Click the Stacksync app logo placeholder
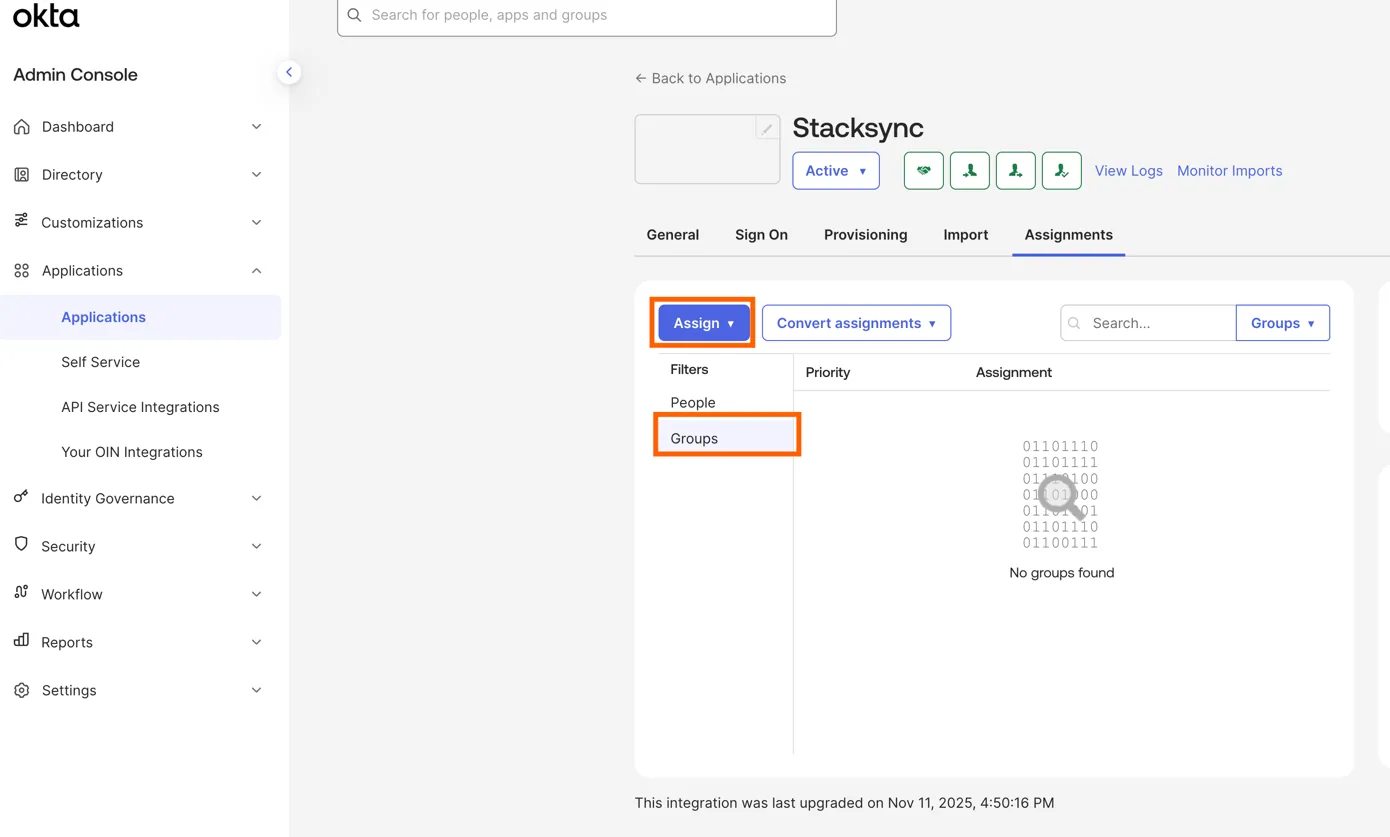The height and width of the screenshot is (837, 1390). (x=707, y=149)
